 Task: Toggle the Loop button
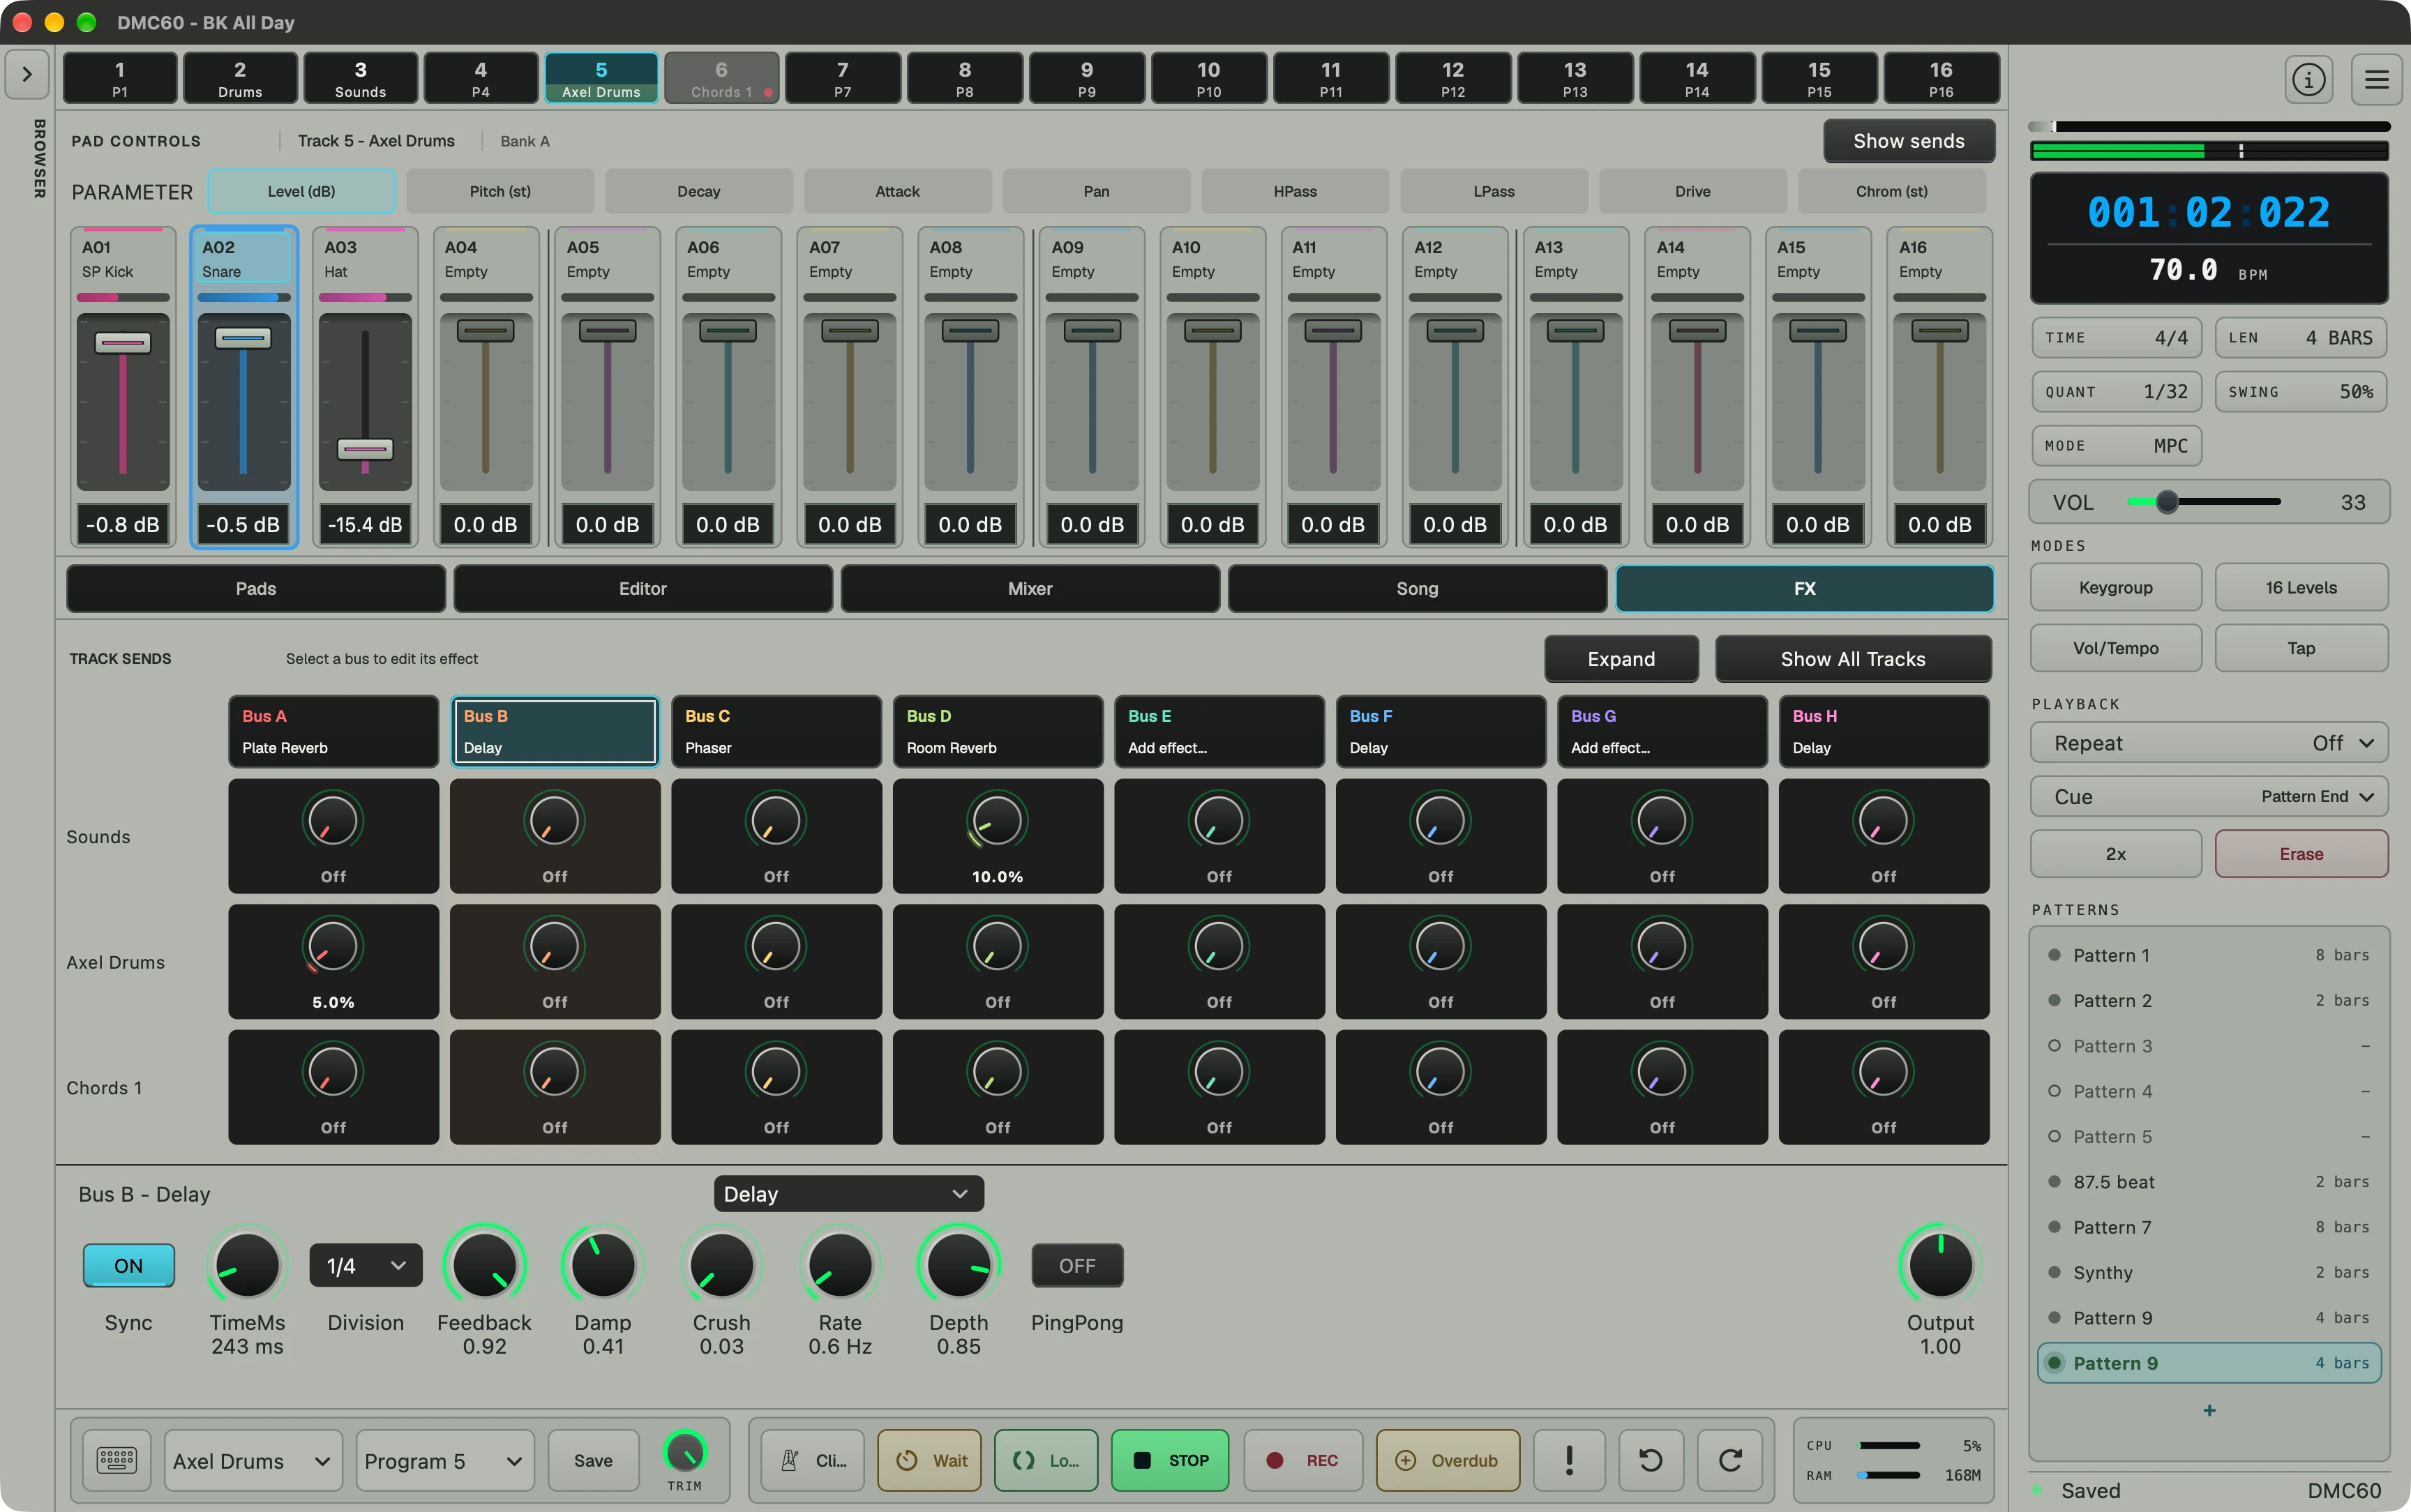point(1046,1460)
